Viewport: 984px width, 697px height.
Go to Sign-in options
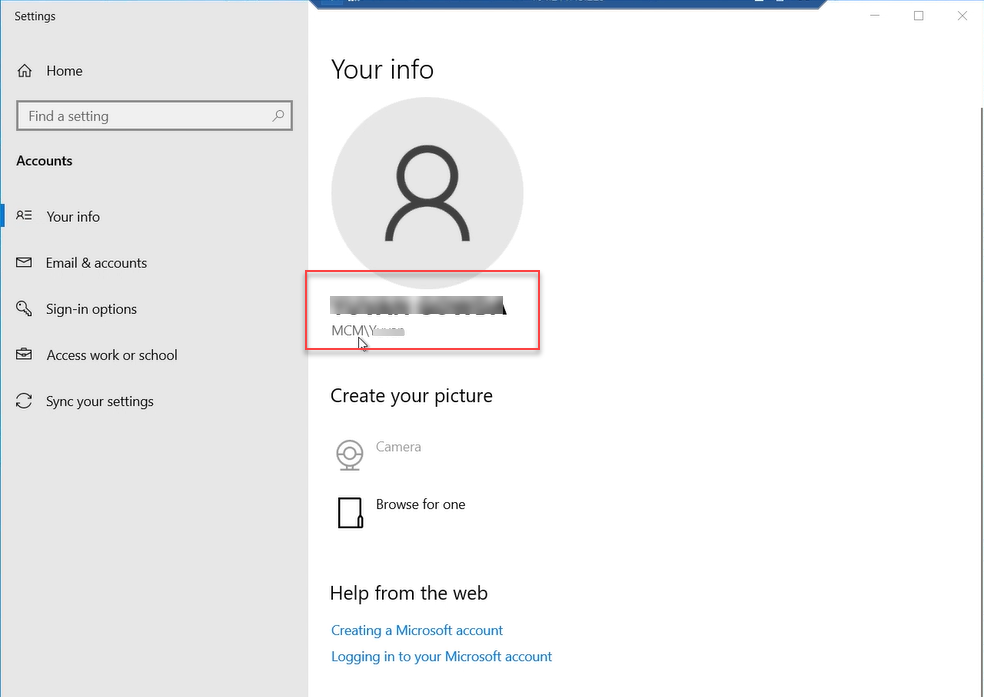[91, 309]
